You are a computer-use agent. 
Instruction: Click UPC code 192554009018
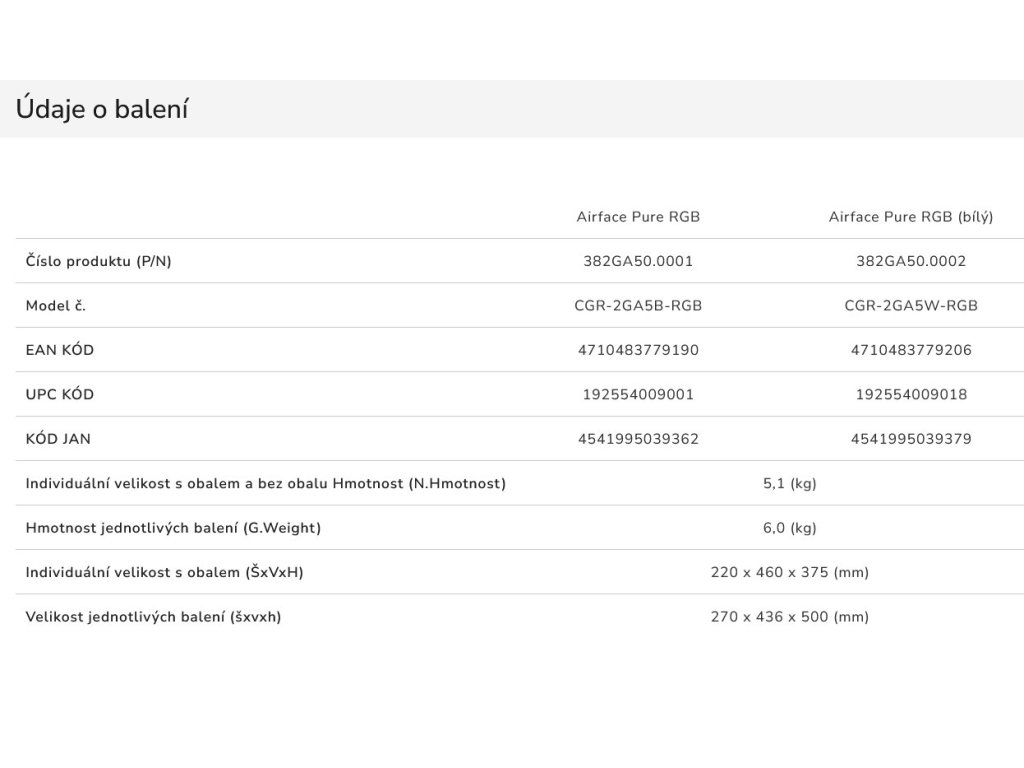click(x=911, y=394)
